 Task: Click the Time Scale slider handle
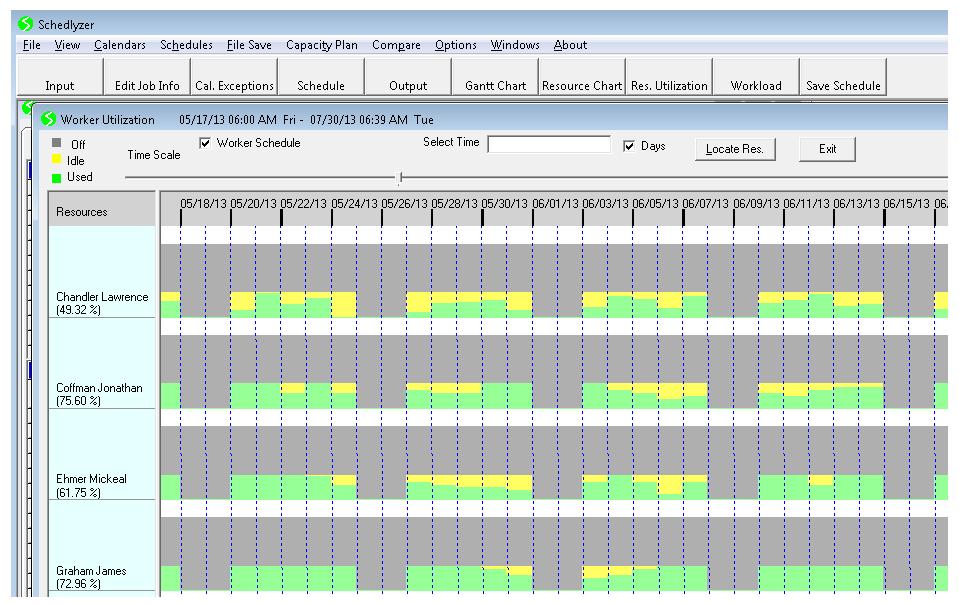[400, 178]
